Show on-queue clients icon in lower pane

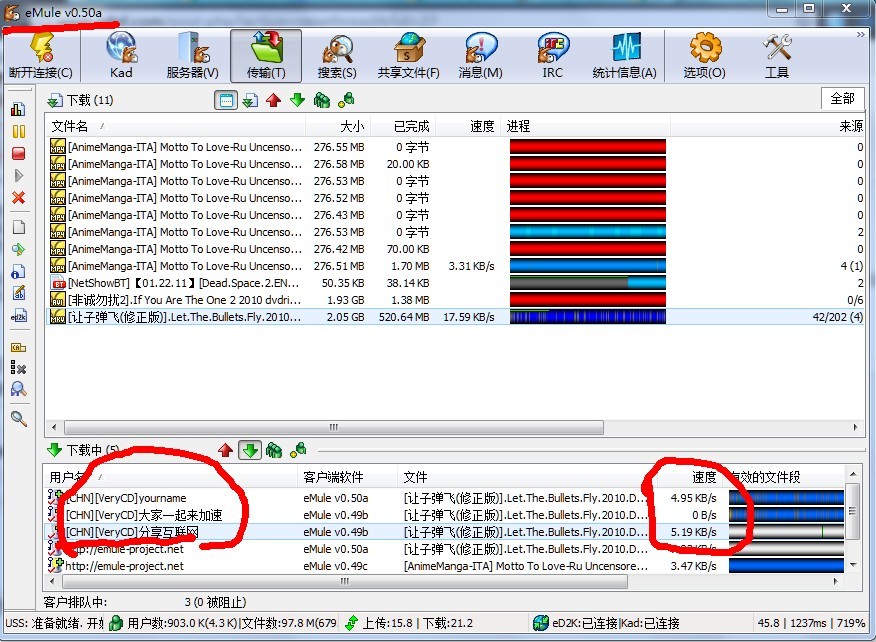coord(274,450)
